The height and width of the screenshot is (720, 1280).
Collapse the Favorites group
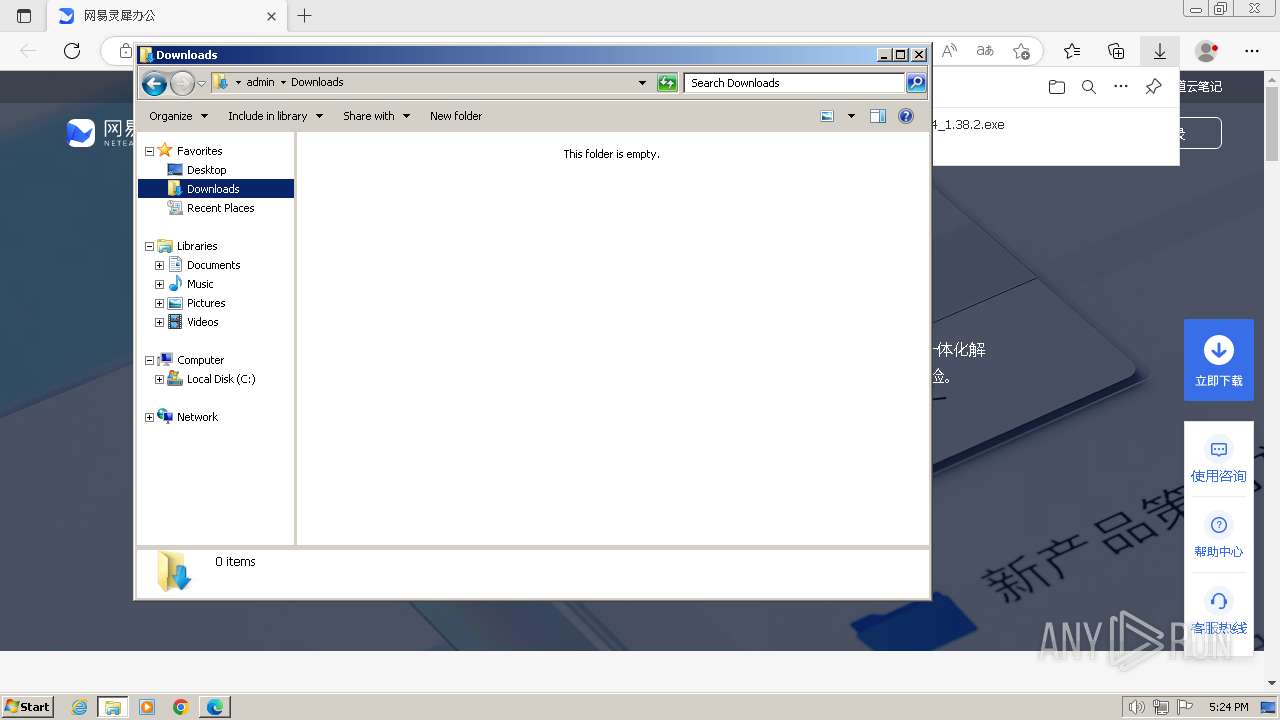tap(150, 151)
